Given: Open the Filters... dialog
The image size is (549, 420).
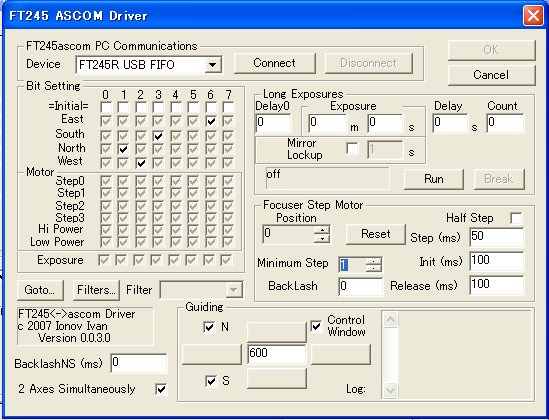Looking at the screenshot, I should point(96,290).
